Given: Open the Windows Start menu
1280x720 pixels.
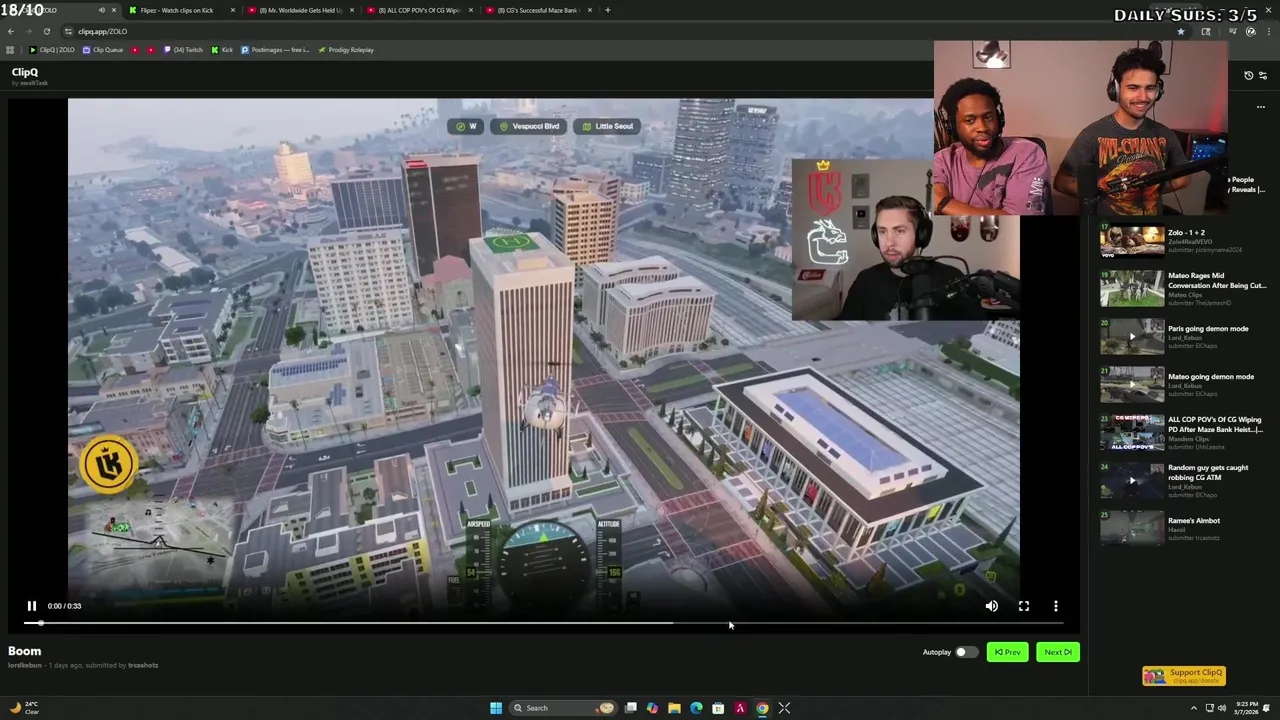Looking at the screenshot, I should tap(495, 708).
